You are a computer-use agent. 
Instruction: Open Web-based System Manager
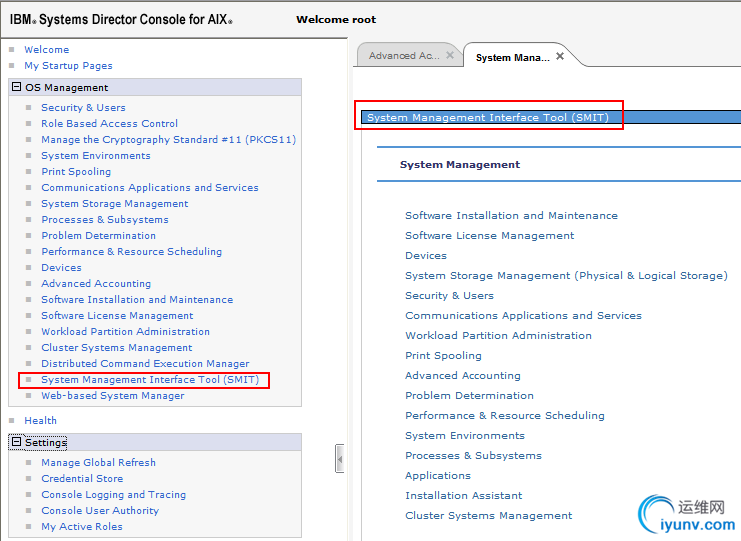[113, 396]
